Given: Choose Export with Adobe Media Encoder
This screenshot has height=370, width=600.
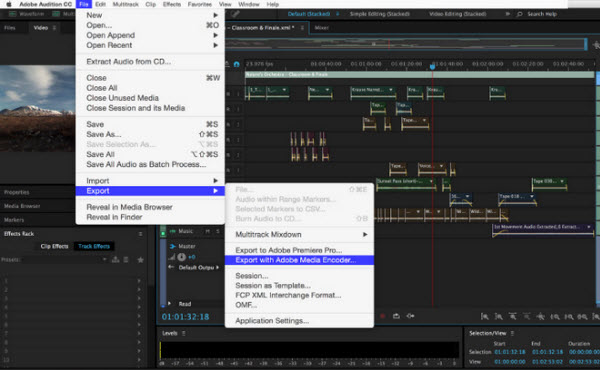Looking at the screenshot, I should pos(299,260).
